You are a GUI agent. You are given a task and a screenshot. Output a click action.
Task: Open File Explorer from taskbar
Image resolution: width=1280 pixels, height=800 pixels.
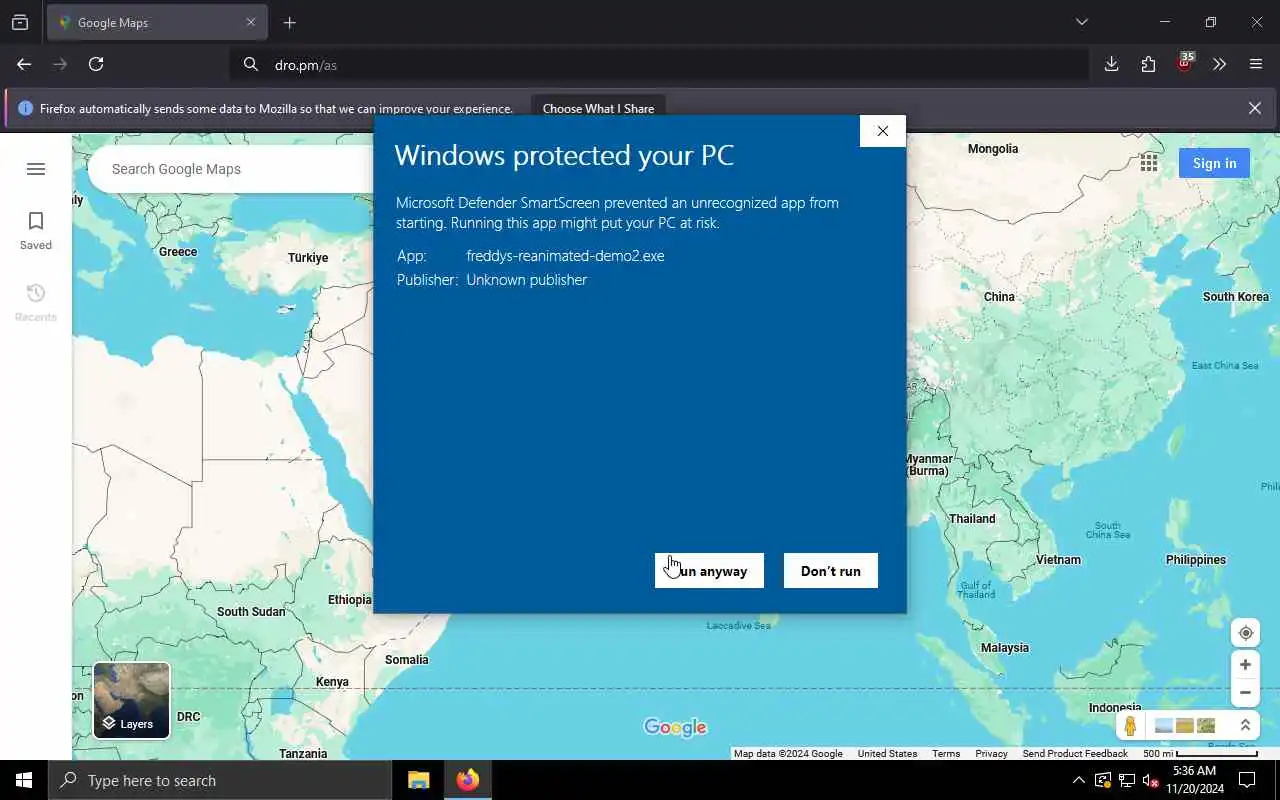[x=419, y=780]
